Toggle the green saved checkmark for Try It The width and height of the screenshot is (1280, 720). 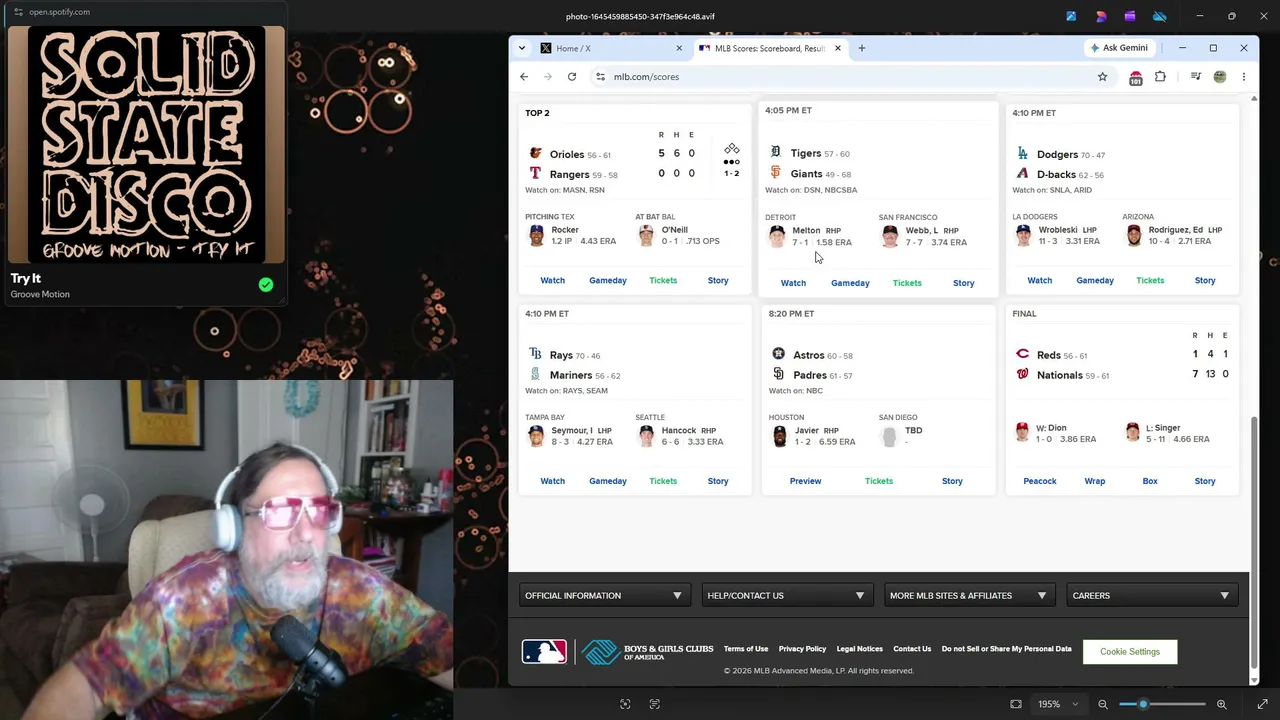click(266, 285)
